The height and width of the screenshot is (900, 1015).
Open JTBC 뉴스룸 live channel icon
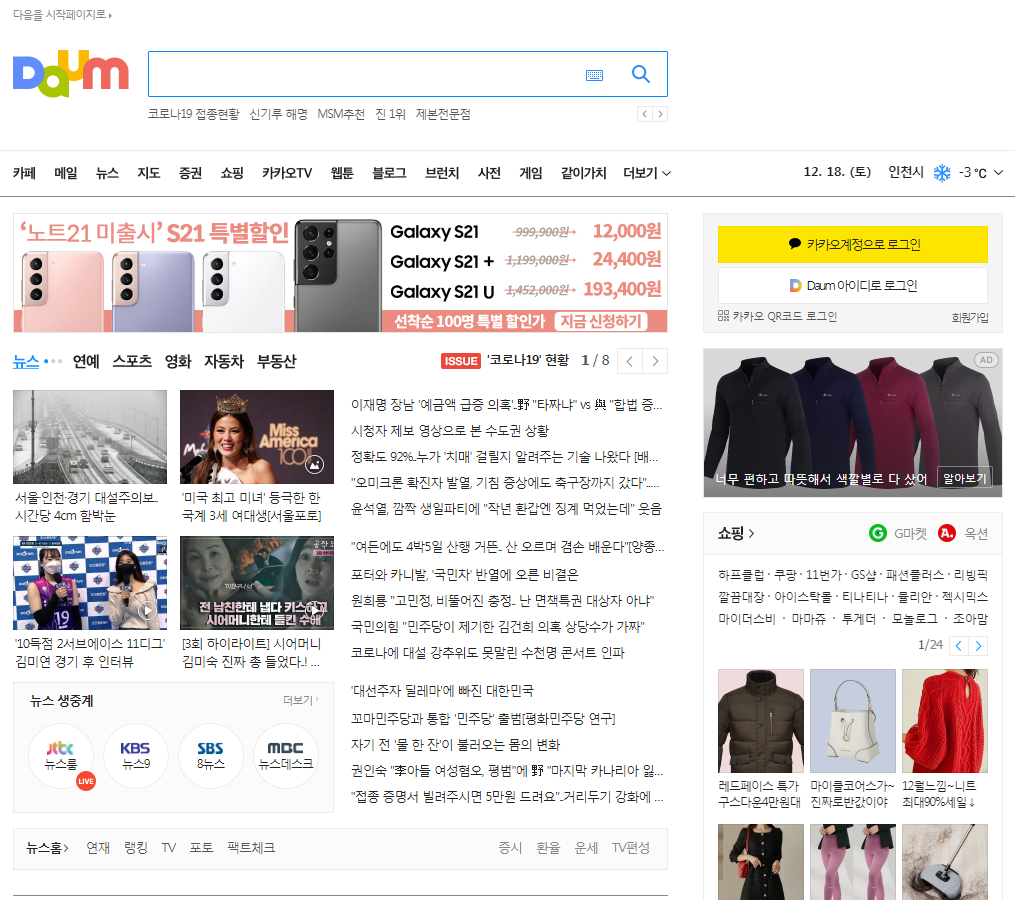61,756
